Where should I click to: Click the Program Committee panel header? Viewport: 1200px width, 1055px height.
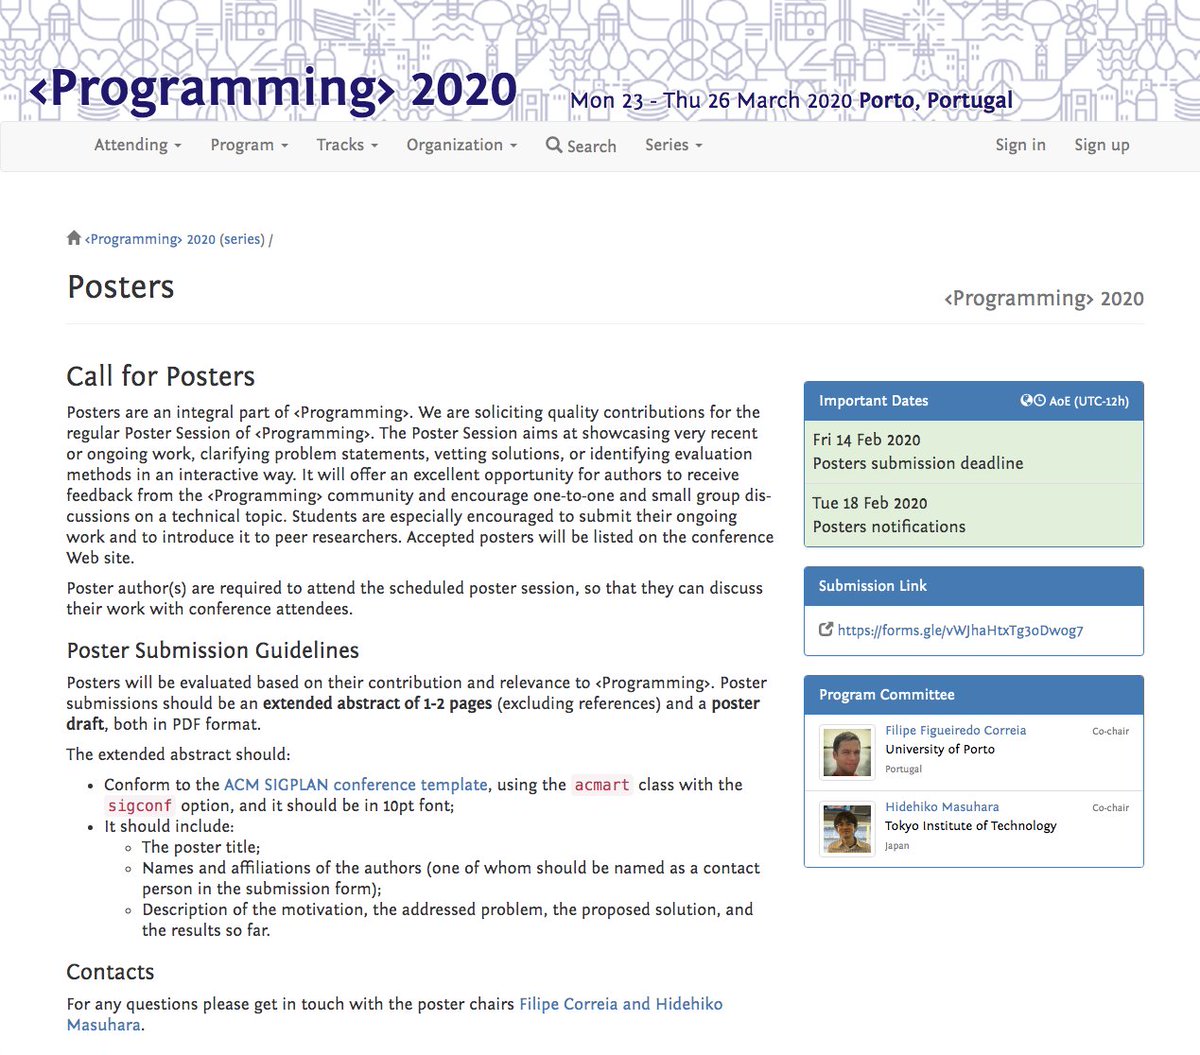point(973,695)
